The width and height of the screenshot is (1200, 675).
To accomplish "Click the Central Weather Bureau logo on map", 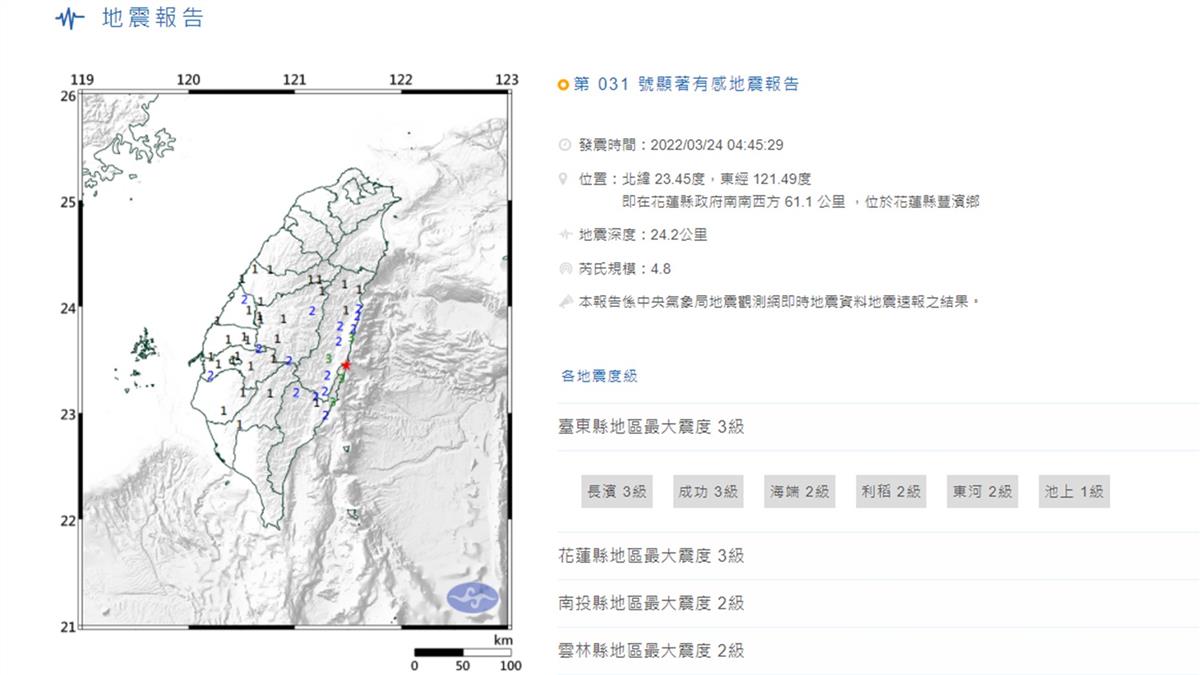I will coord(472,596).
